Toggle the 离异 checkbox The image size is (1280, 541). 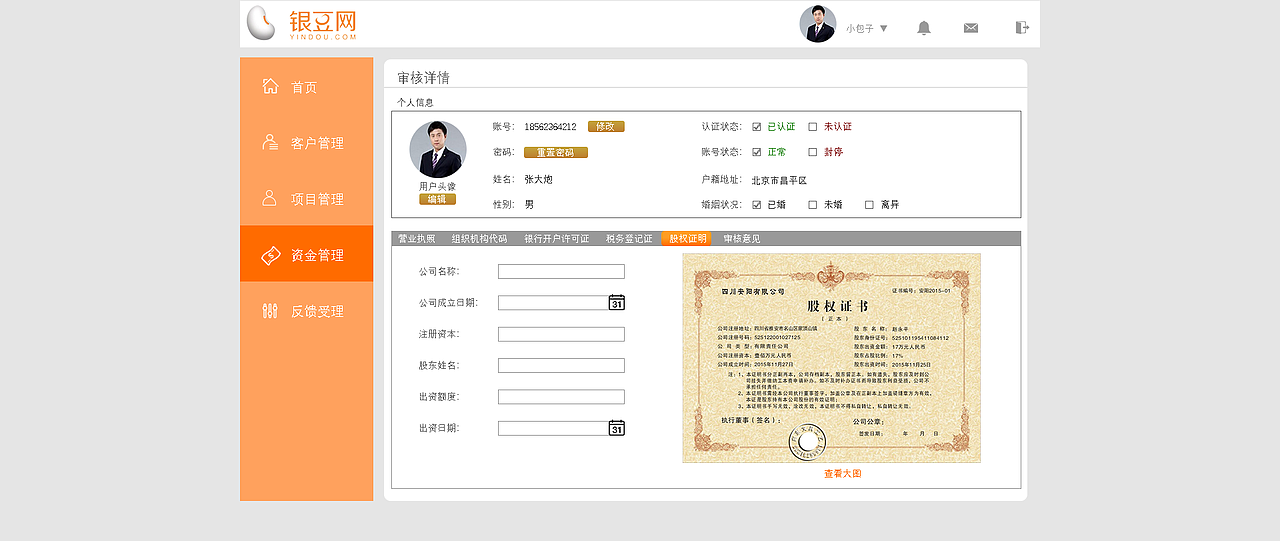coord(869,205)
